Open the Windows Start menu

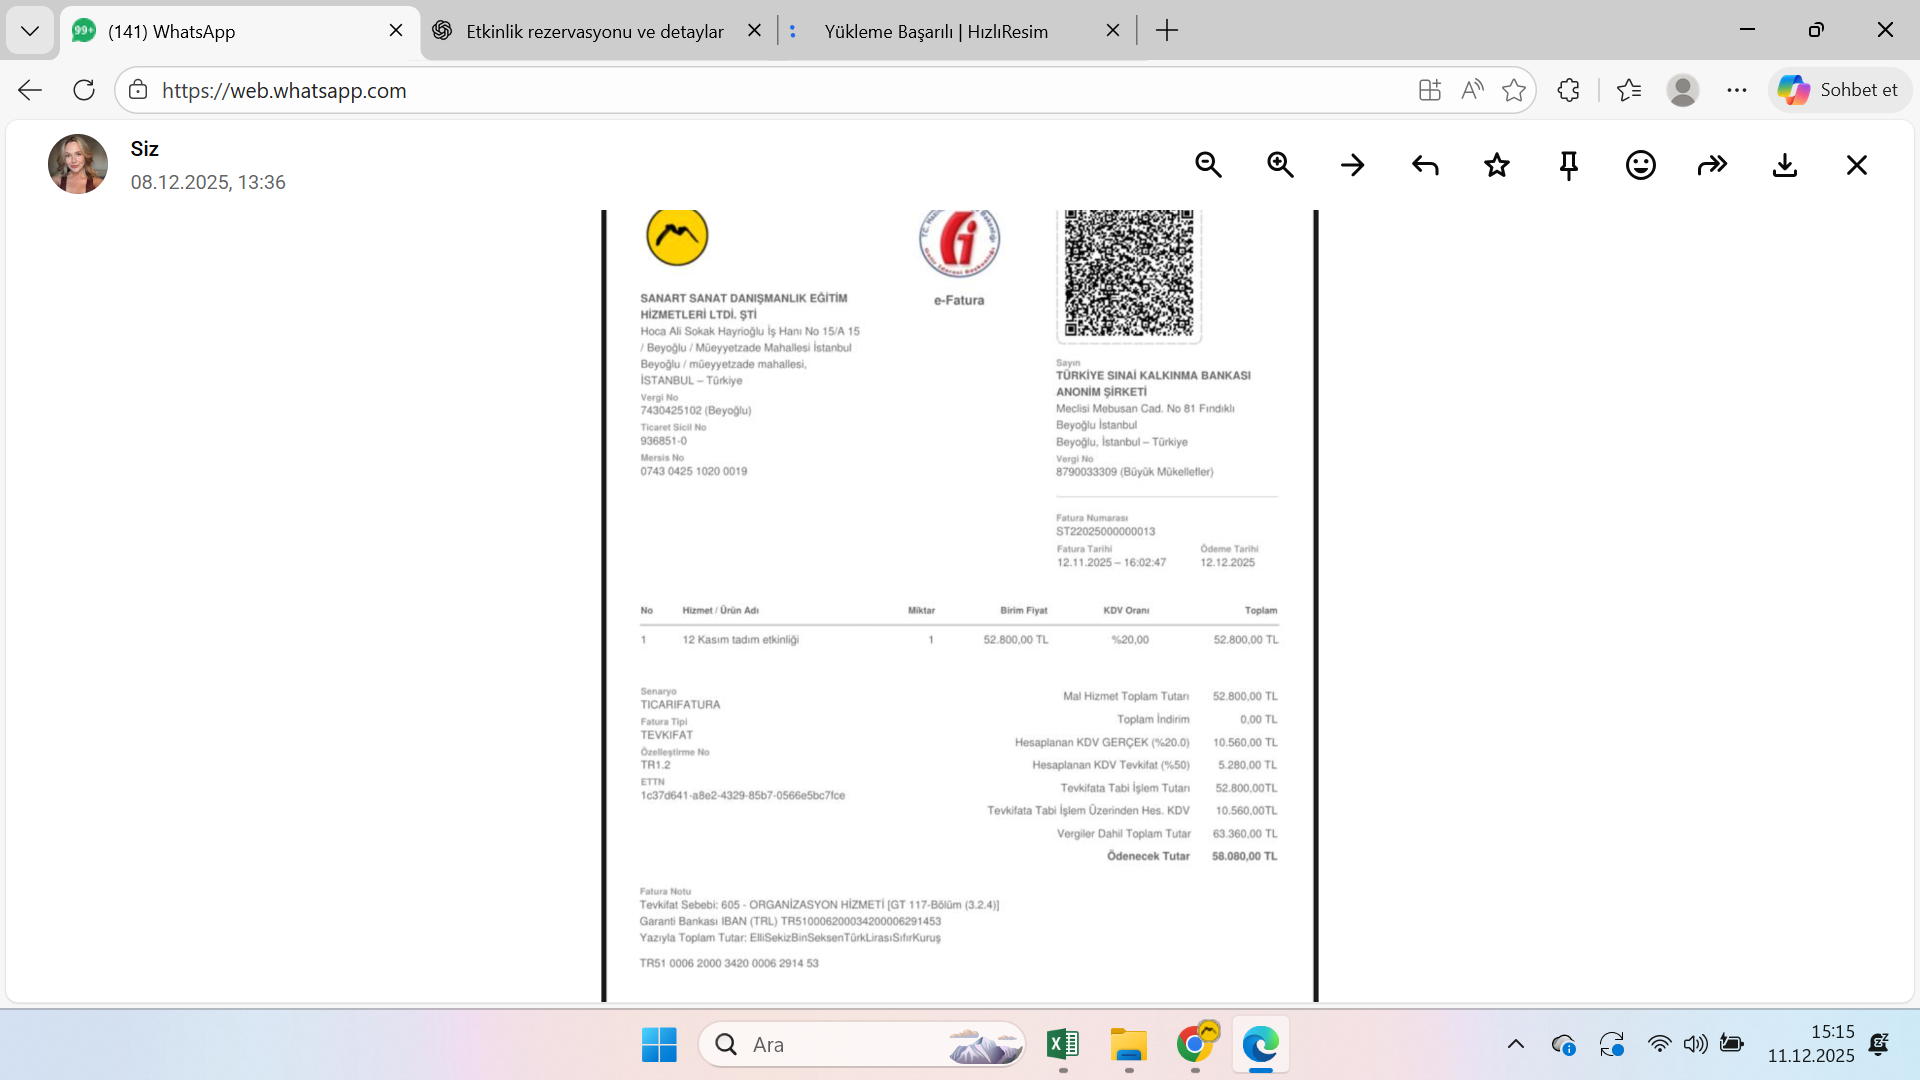pyautogui.click(x=659, y=1045)
